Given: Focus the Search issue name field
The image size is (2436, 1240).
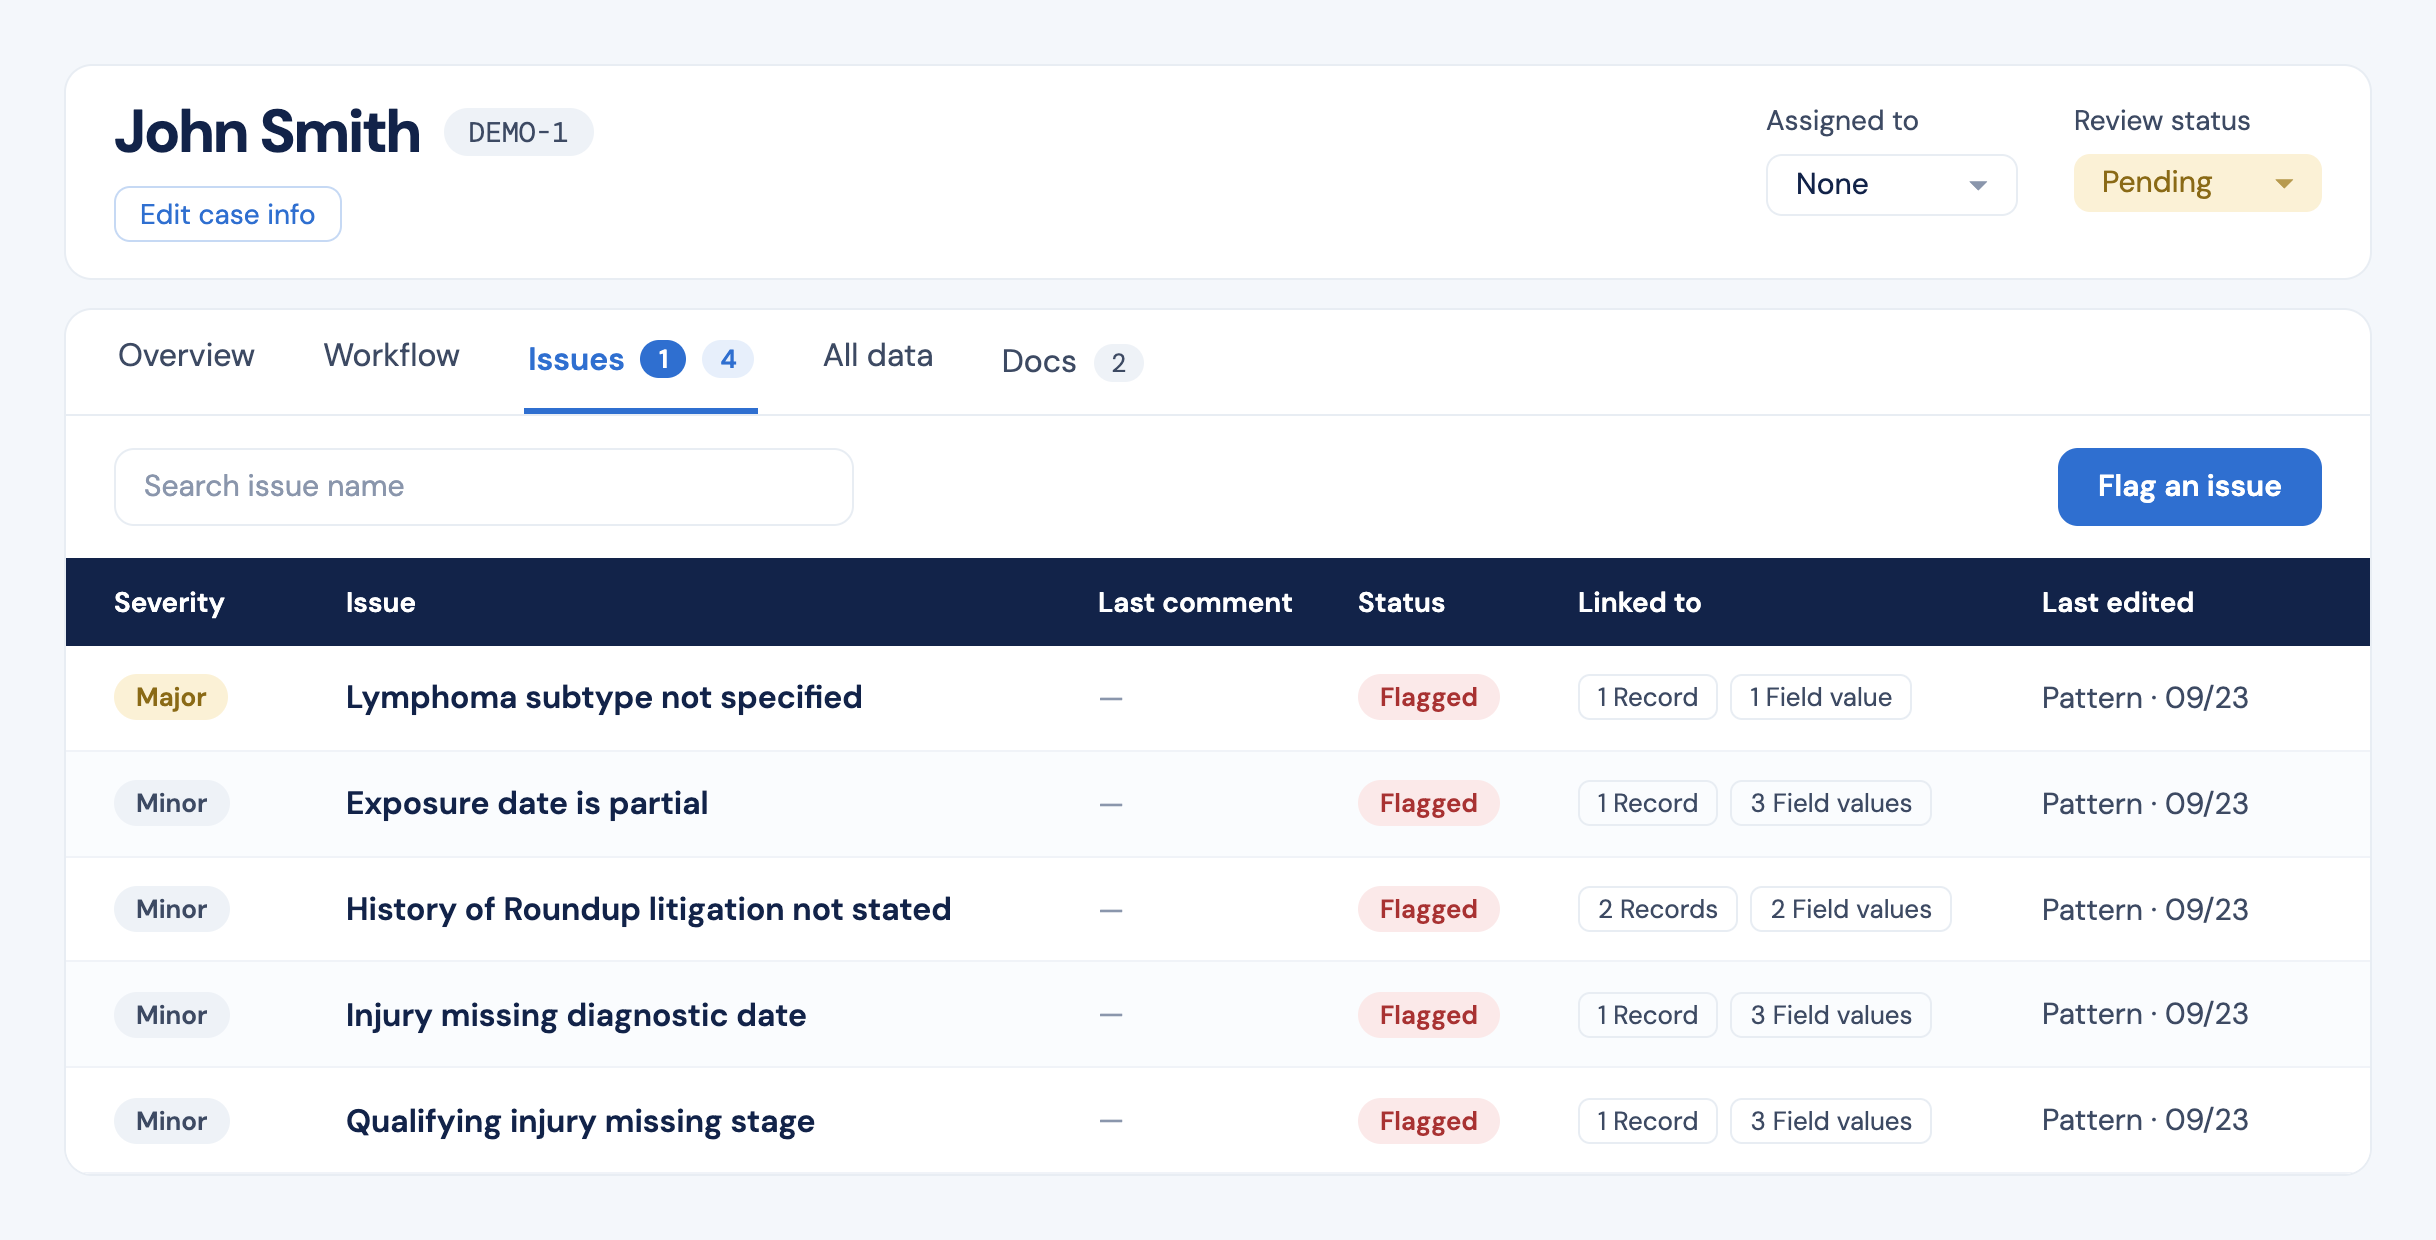Looking at the screenshot, I should click(484, 486).
